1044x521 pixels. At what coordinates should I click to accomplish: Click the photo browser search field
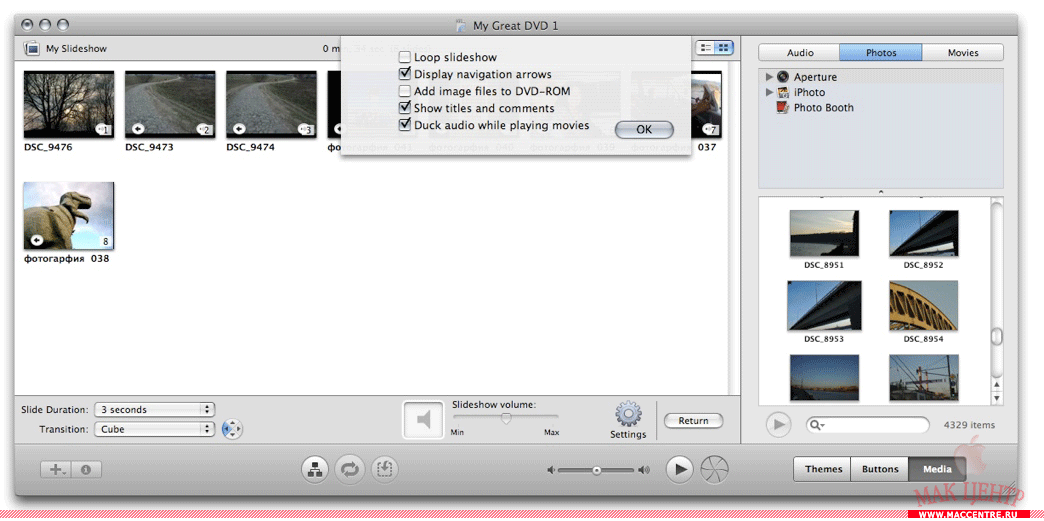(868, 425)
